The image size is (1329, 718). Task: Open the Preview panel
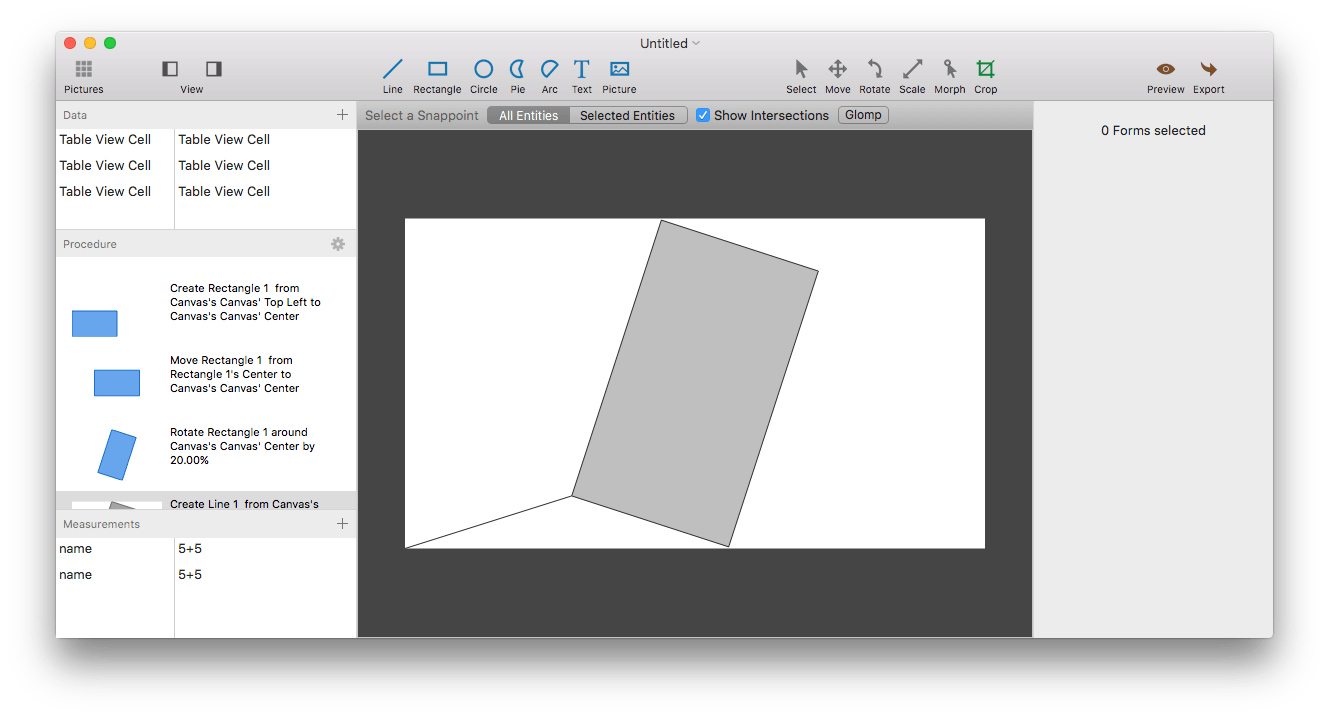[1165, 74]
